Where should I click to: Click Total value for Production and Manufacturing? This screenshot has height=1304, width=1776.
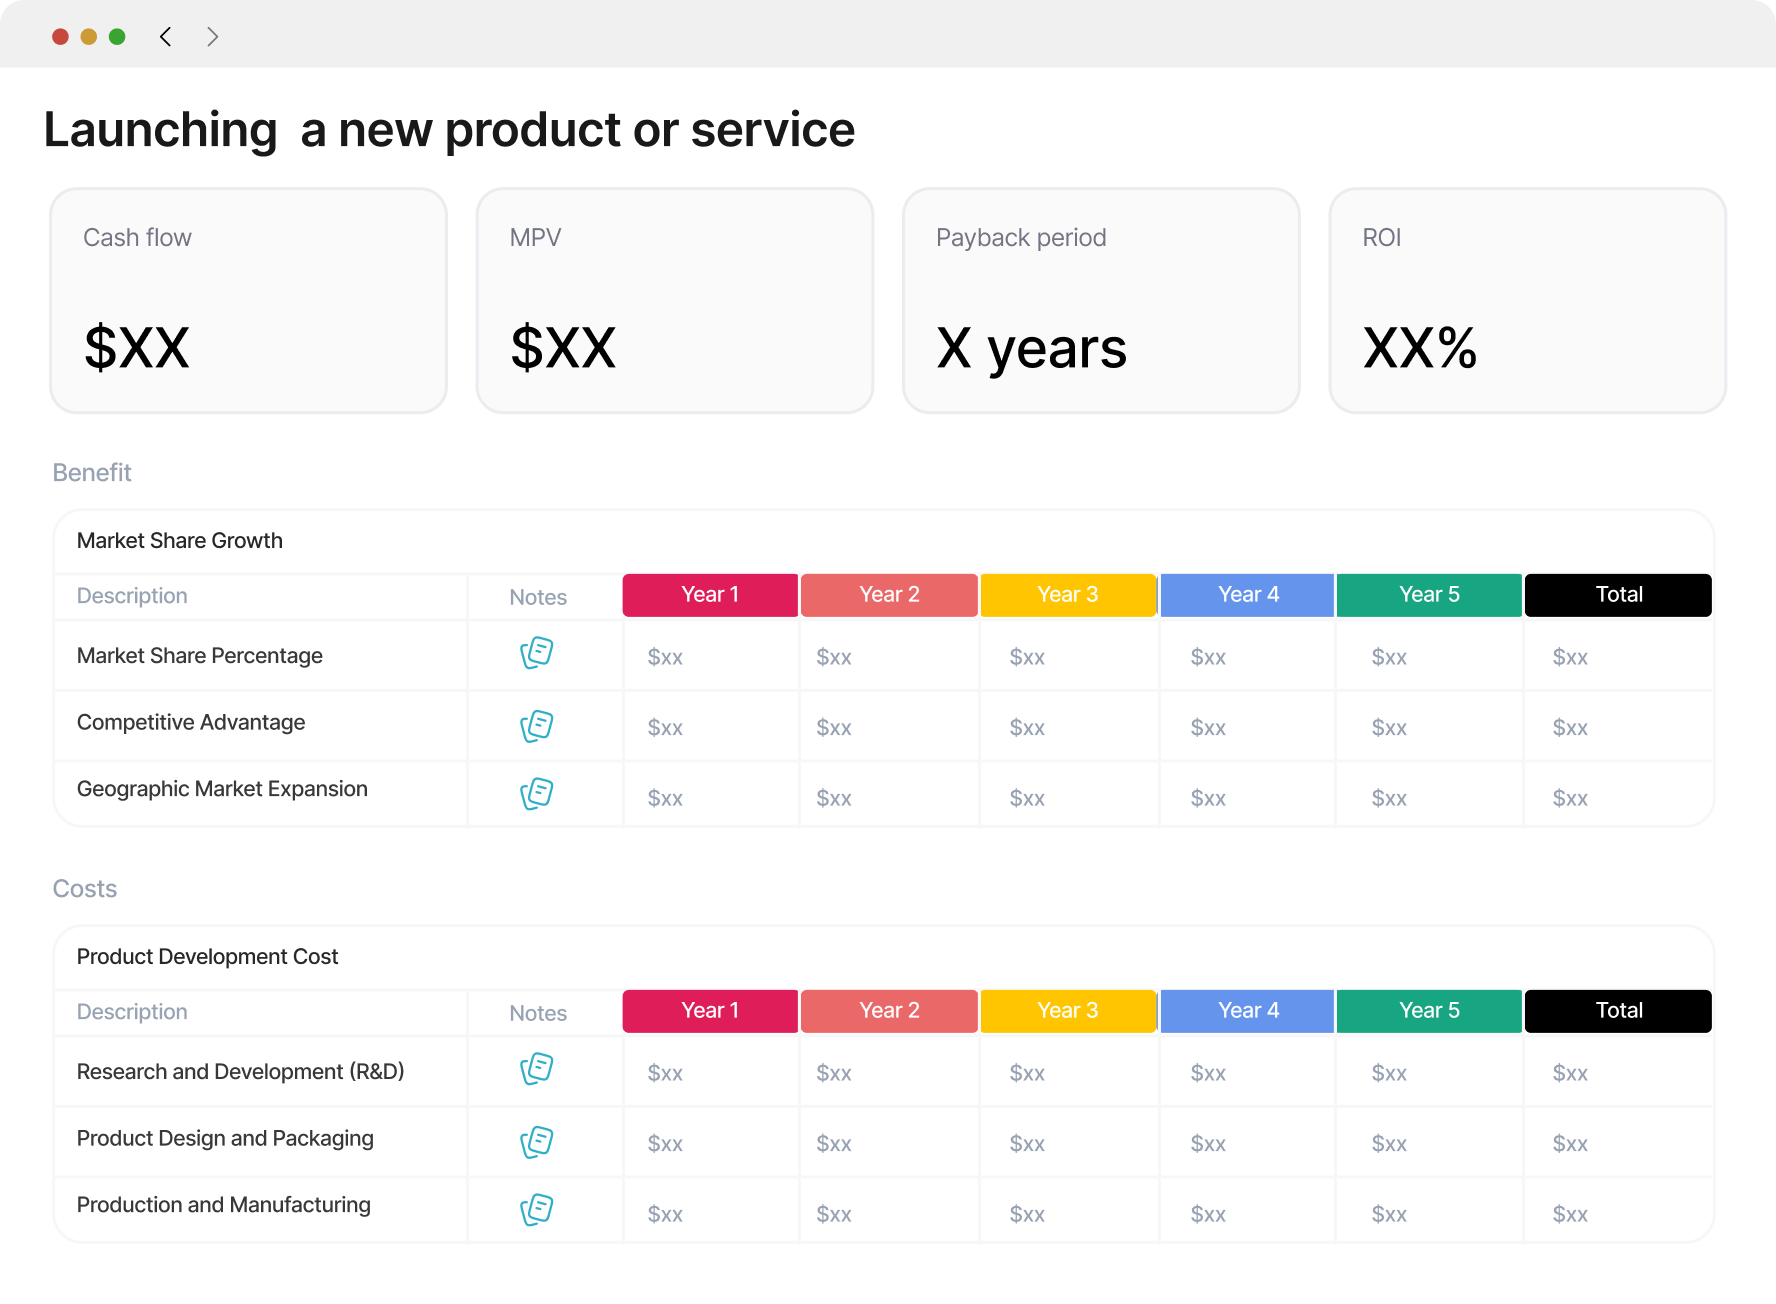coord(1570,1214)
